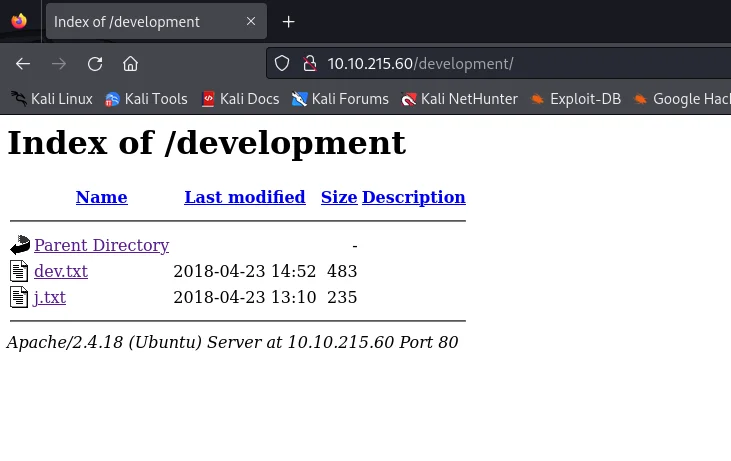731x461 pixels.
Task: Click the j.txt file icon
Action: click(19, 297)
